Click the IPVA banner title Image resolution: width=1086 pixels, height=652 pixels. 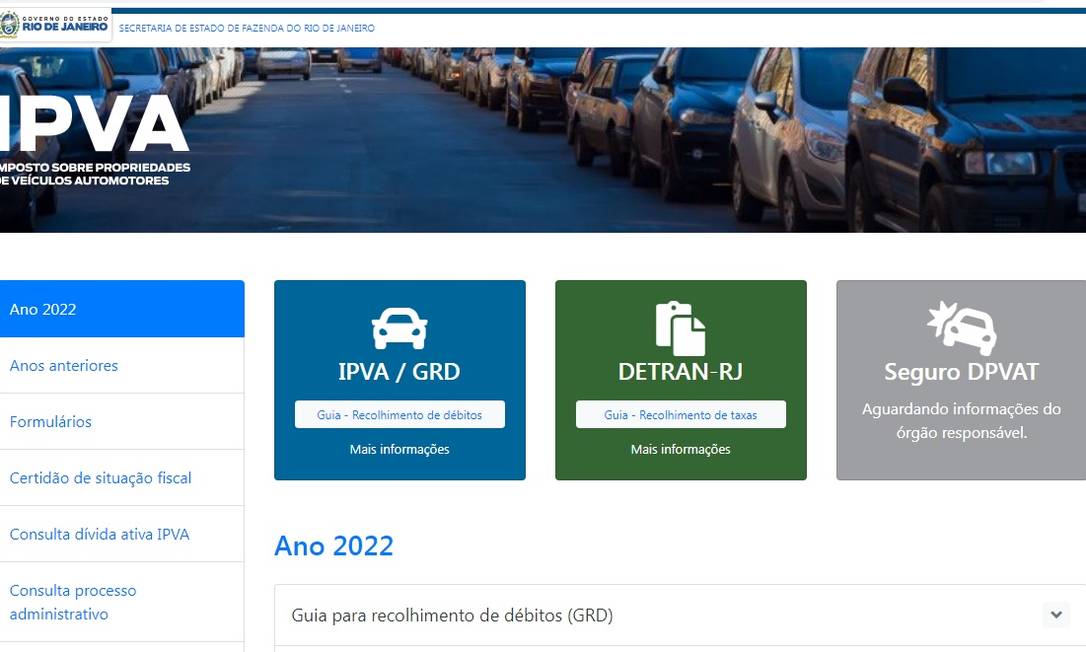[95, 125]
